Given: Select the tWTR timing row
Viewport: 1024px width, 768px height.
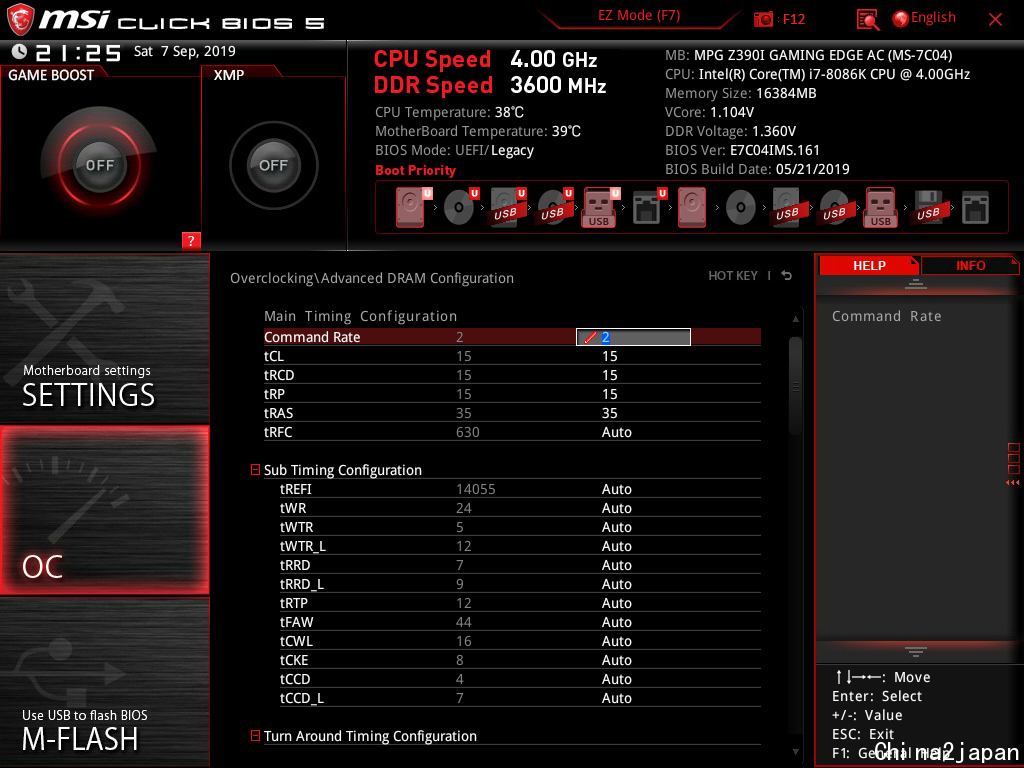Looking at the screenshot, I should (x=520, y=527).
